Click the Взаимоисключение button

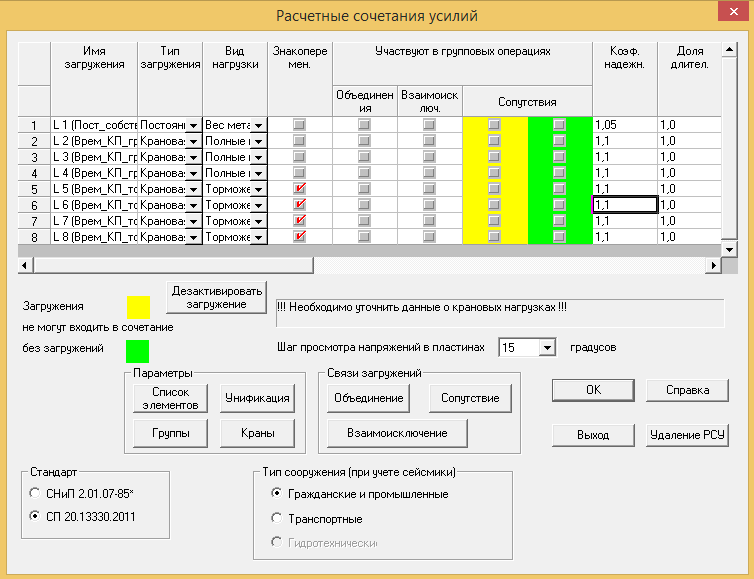pos(397,433)
